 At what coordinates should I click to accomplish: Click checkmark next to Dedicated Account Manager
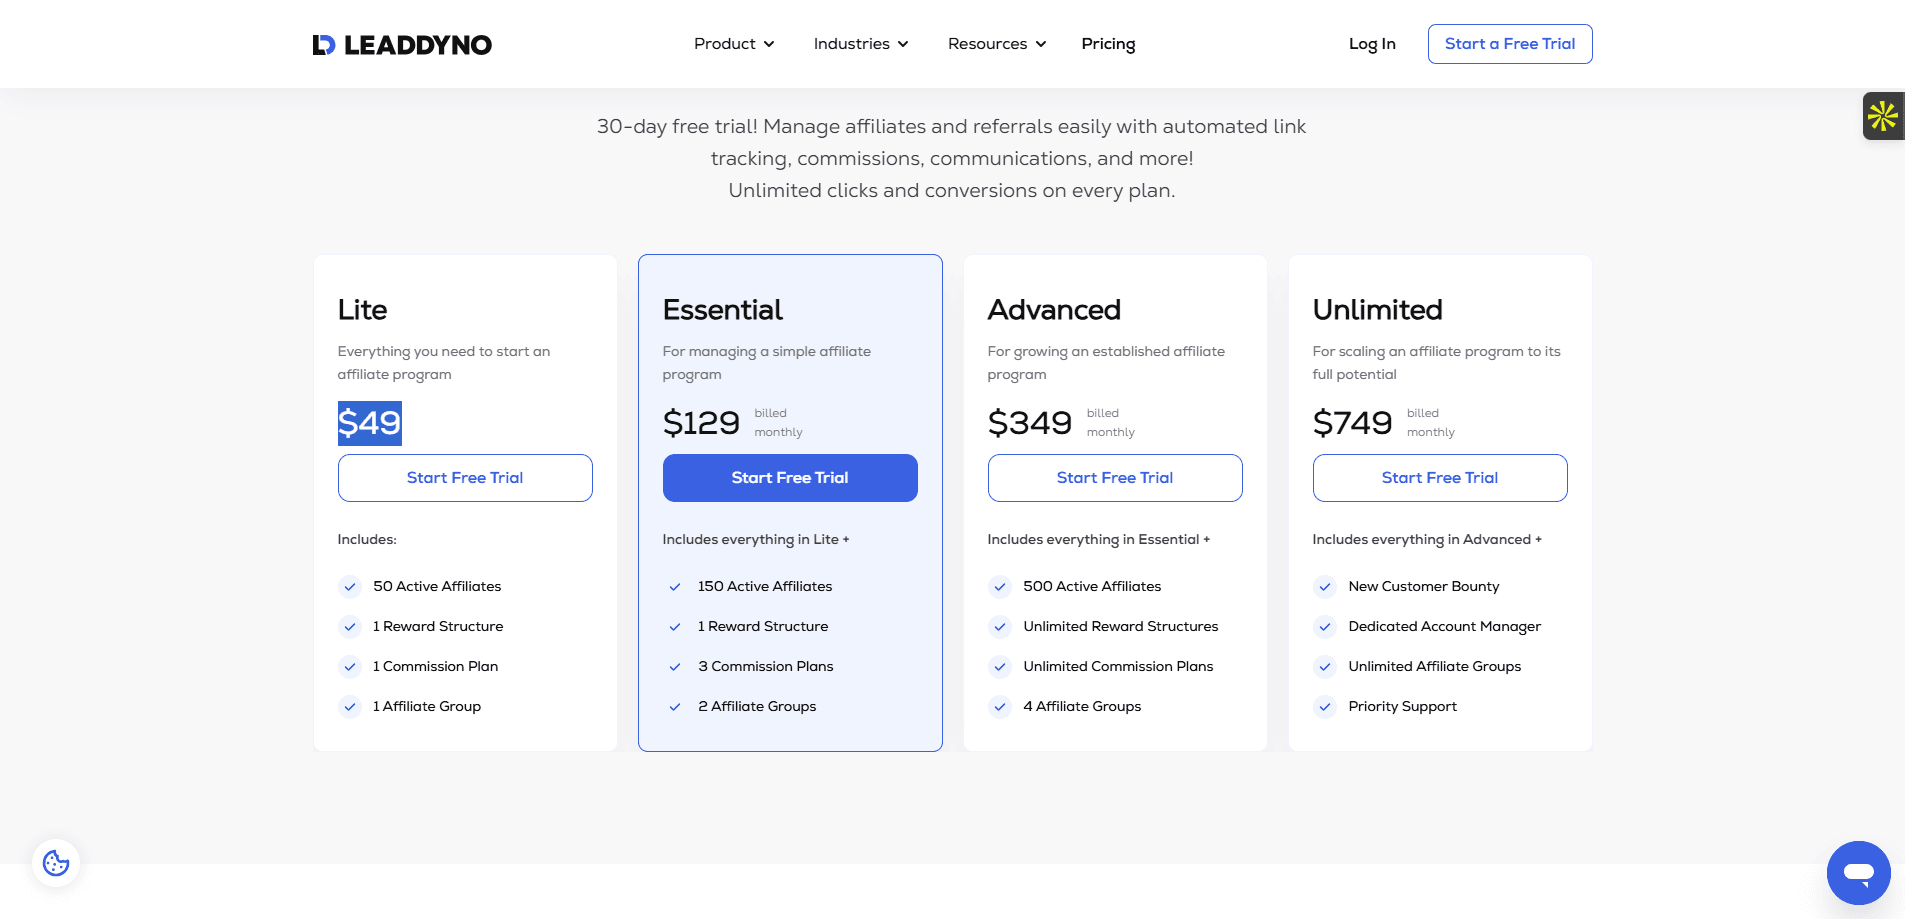click(x=1325, y=627)
